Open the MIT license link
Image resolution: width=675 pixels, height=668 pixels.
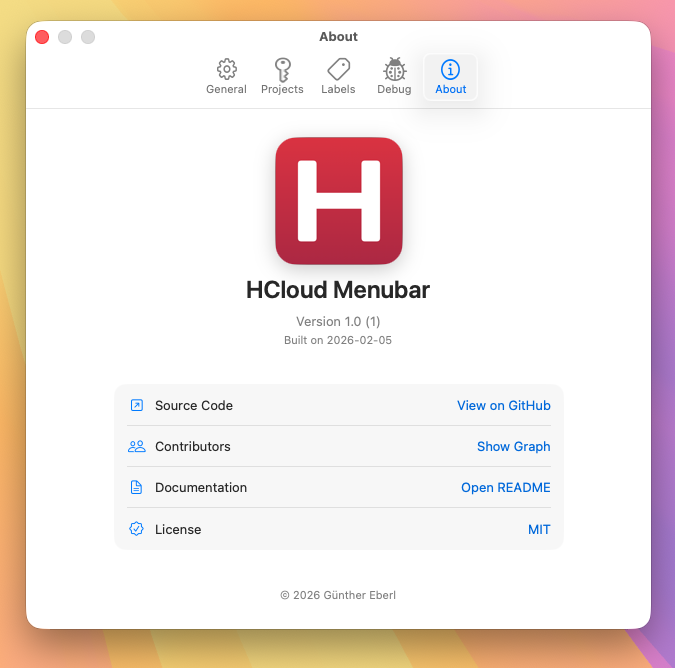(539, 529)
